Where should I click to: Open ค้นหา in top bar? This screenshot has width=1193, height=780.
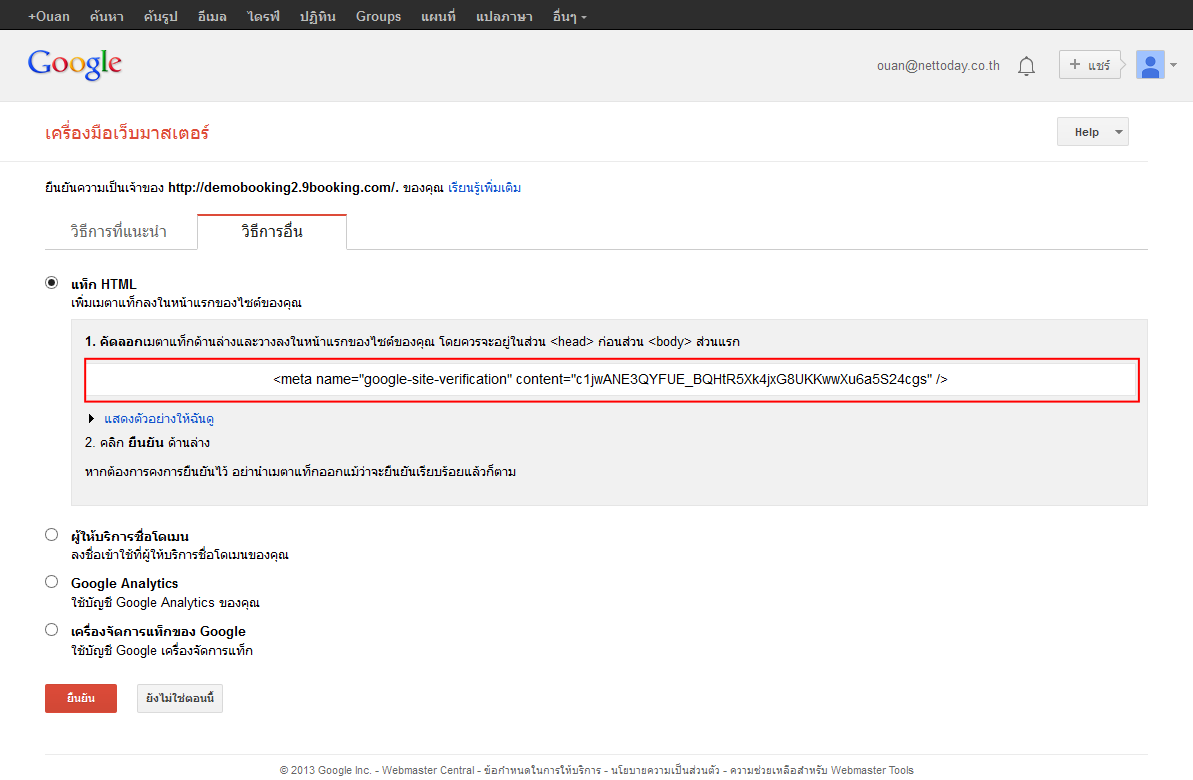(107, 16)
